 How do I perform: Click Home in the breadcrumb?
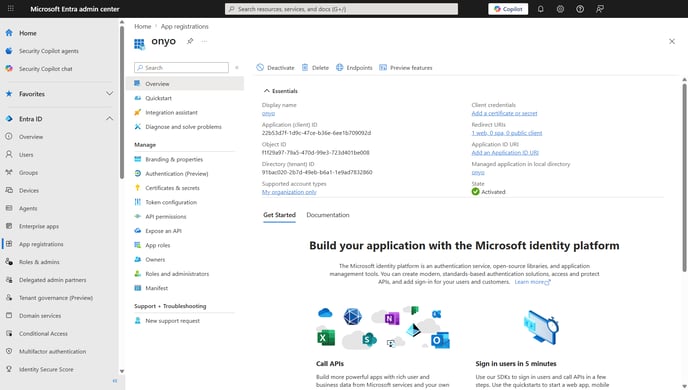(143, 26)
